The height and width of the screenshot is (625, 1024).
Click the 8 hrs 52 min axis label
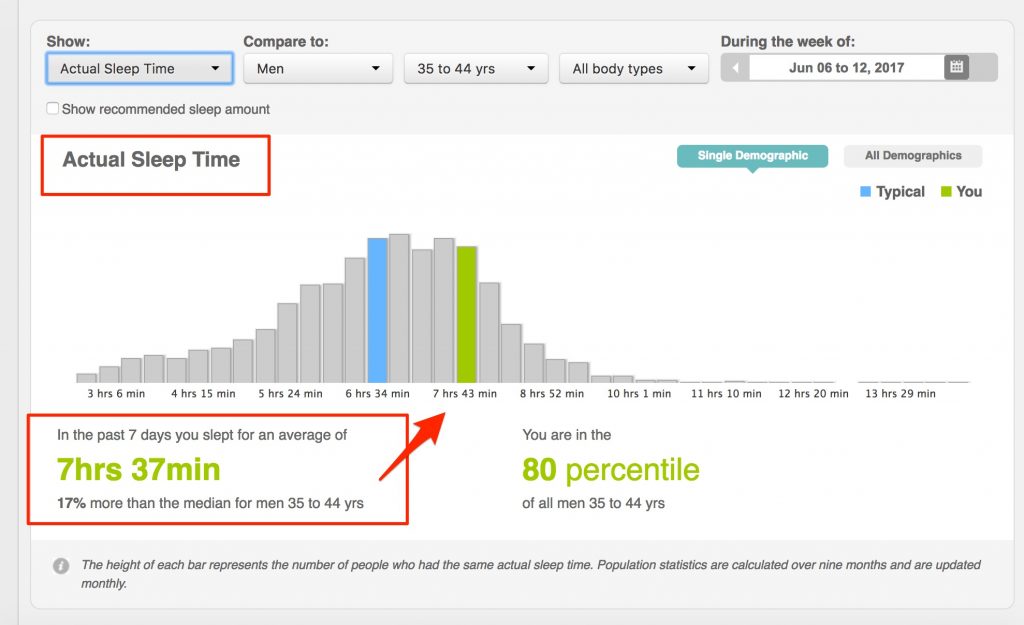click(x=552, y=394)
